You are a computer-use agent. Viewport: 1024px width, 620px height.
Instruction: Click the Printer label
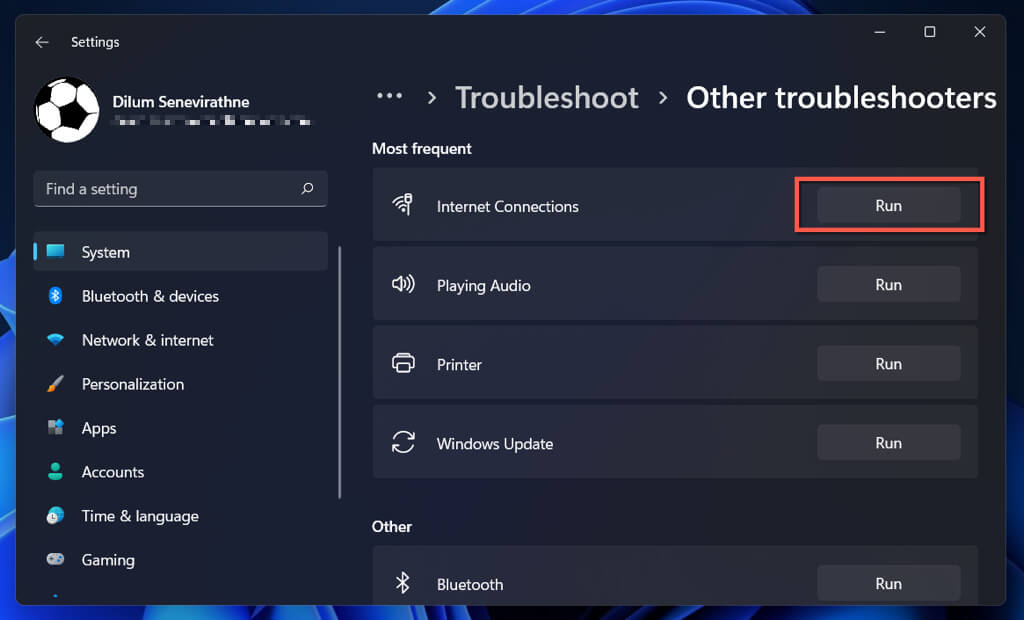click(459, 365)
